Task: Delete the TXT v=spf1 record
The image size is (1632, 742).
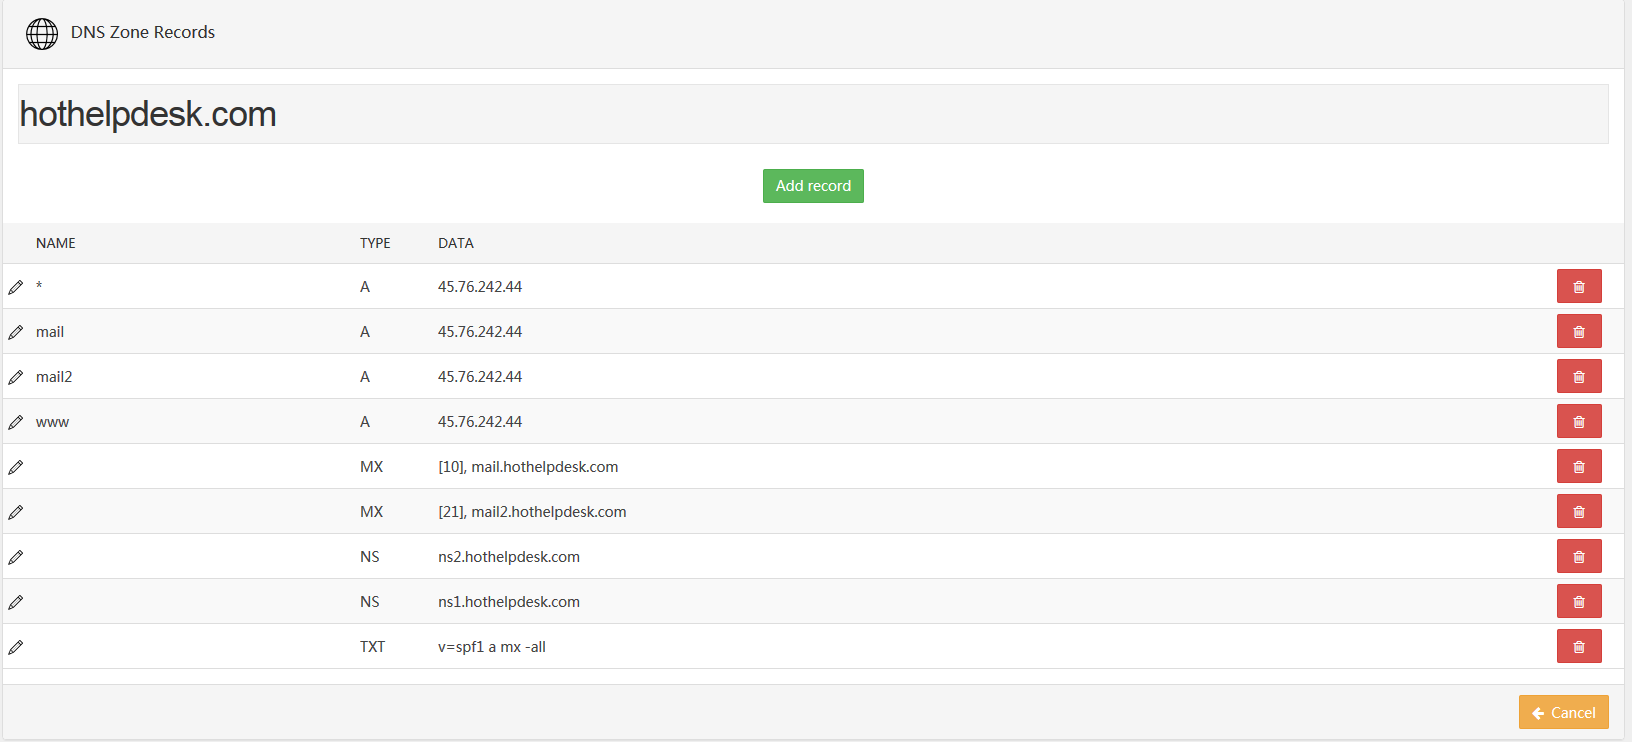Action: pyautogui.click(x=1579, y=646)
